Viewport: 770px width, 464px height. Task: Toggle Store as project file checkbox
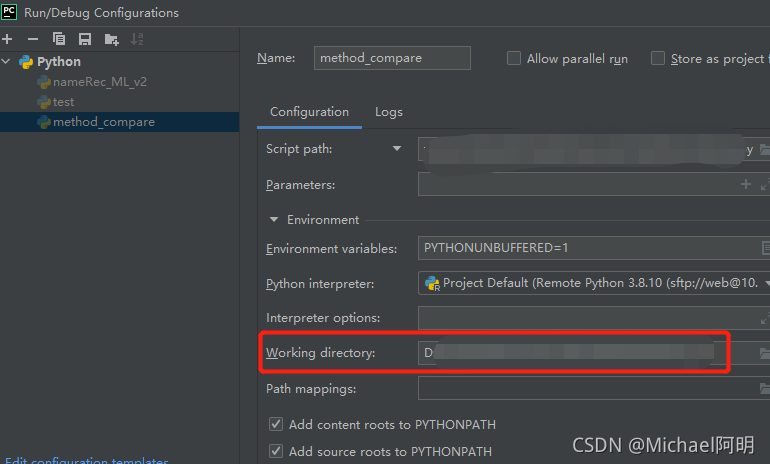[658, 58]
